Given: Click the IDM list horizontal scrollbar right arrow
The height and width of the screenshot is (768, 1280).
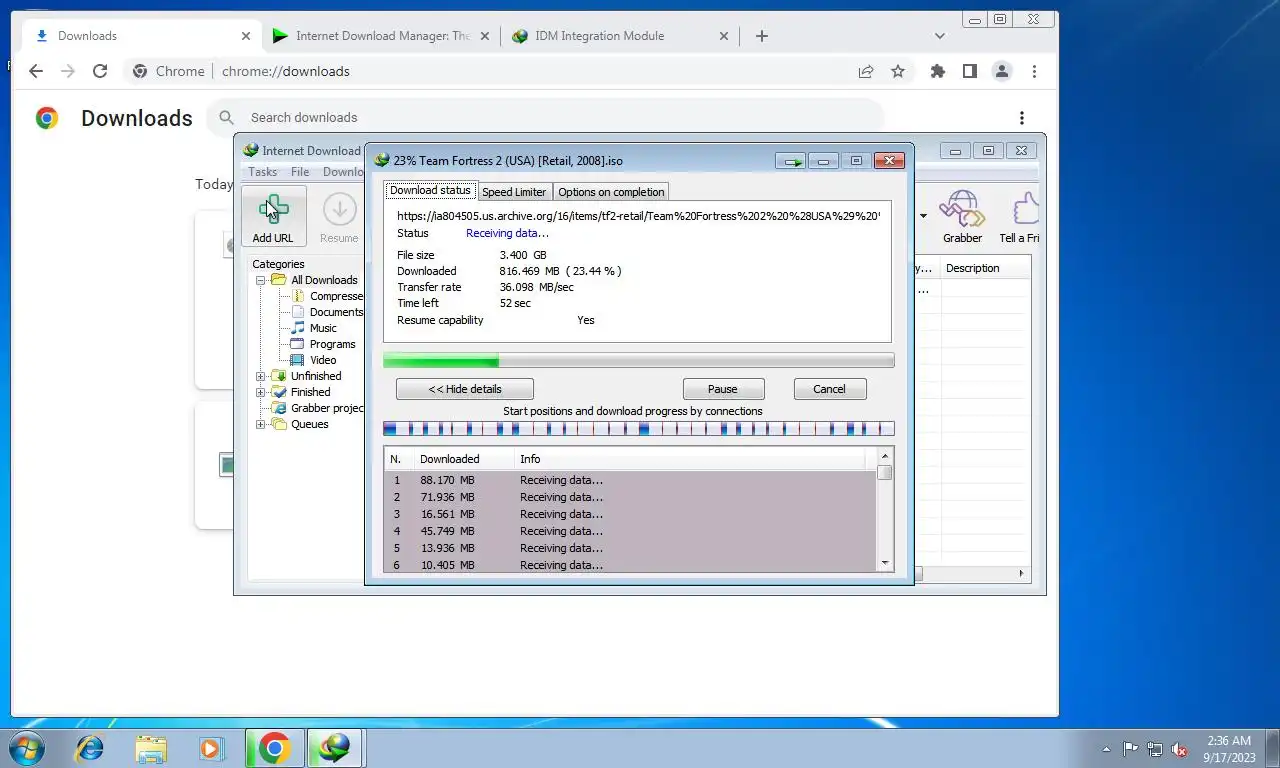Looking at the screenshot, I should click(x=1022, y=574).
